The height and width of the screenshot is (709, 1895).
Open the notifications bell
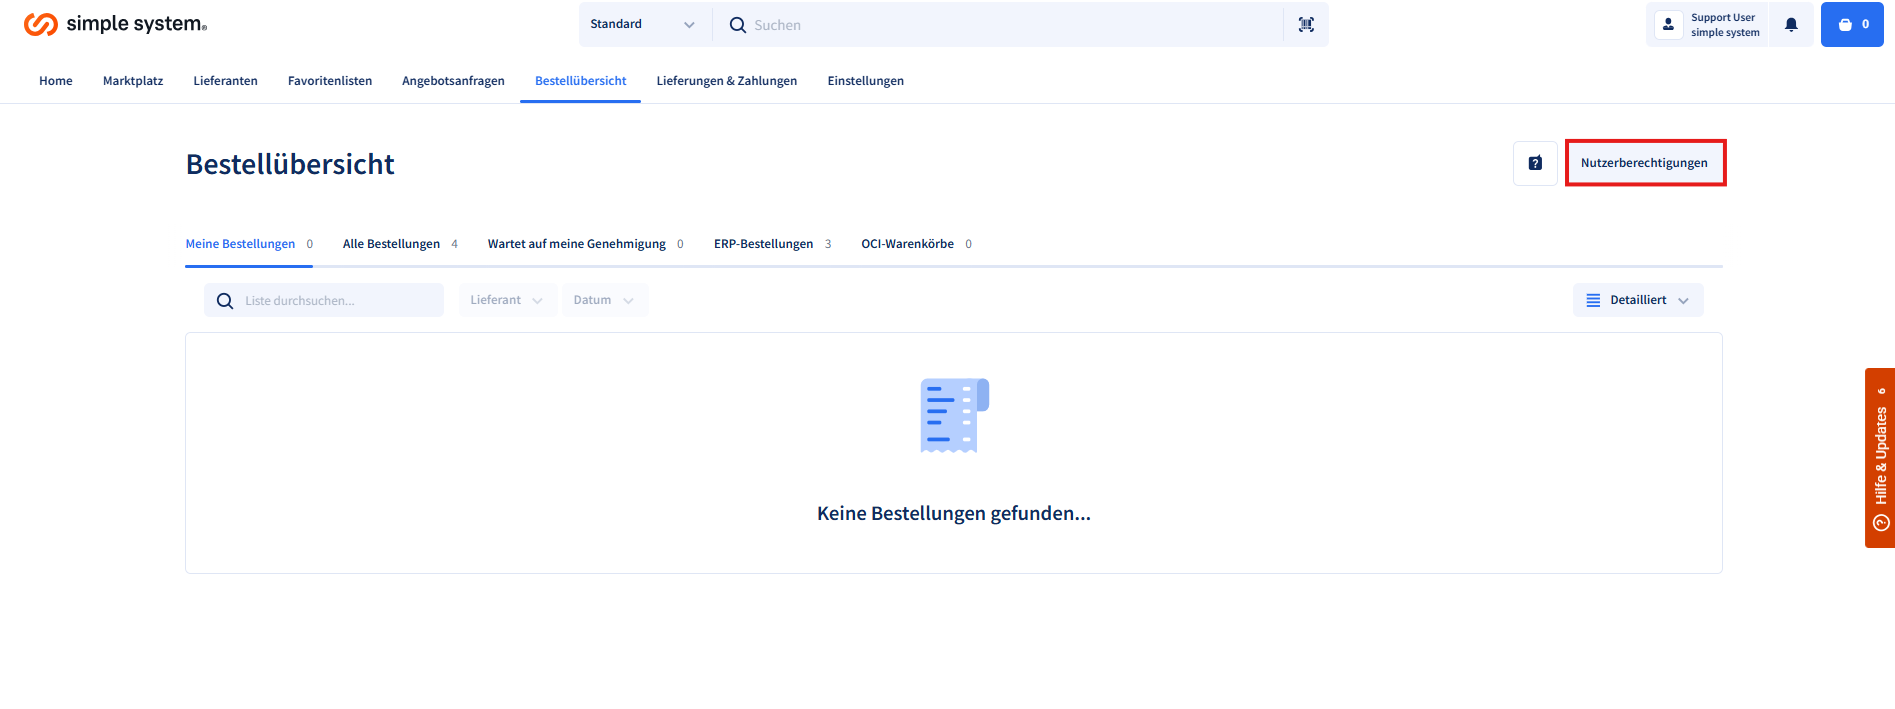coord(1791,25)
